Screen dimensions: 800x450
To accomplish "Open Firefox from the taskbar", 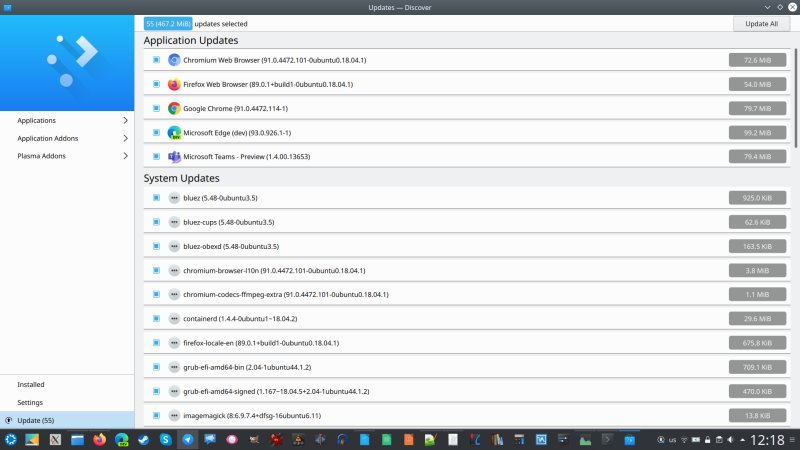I will 99,439.
